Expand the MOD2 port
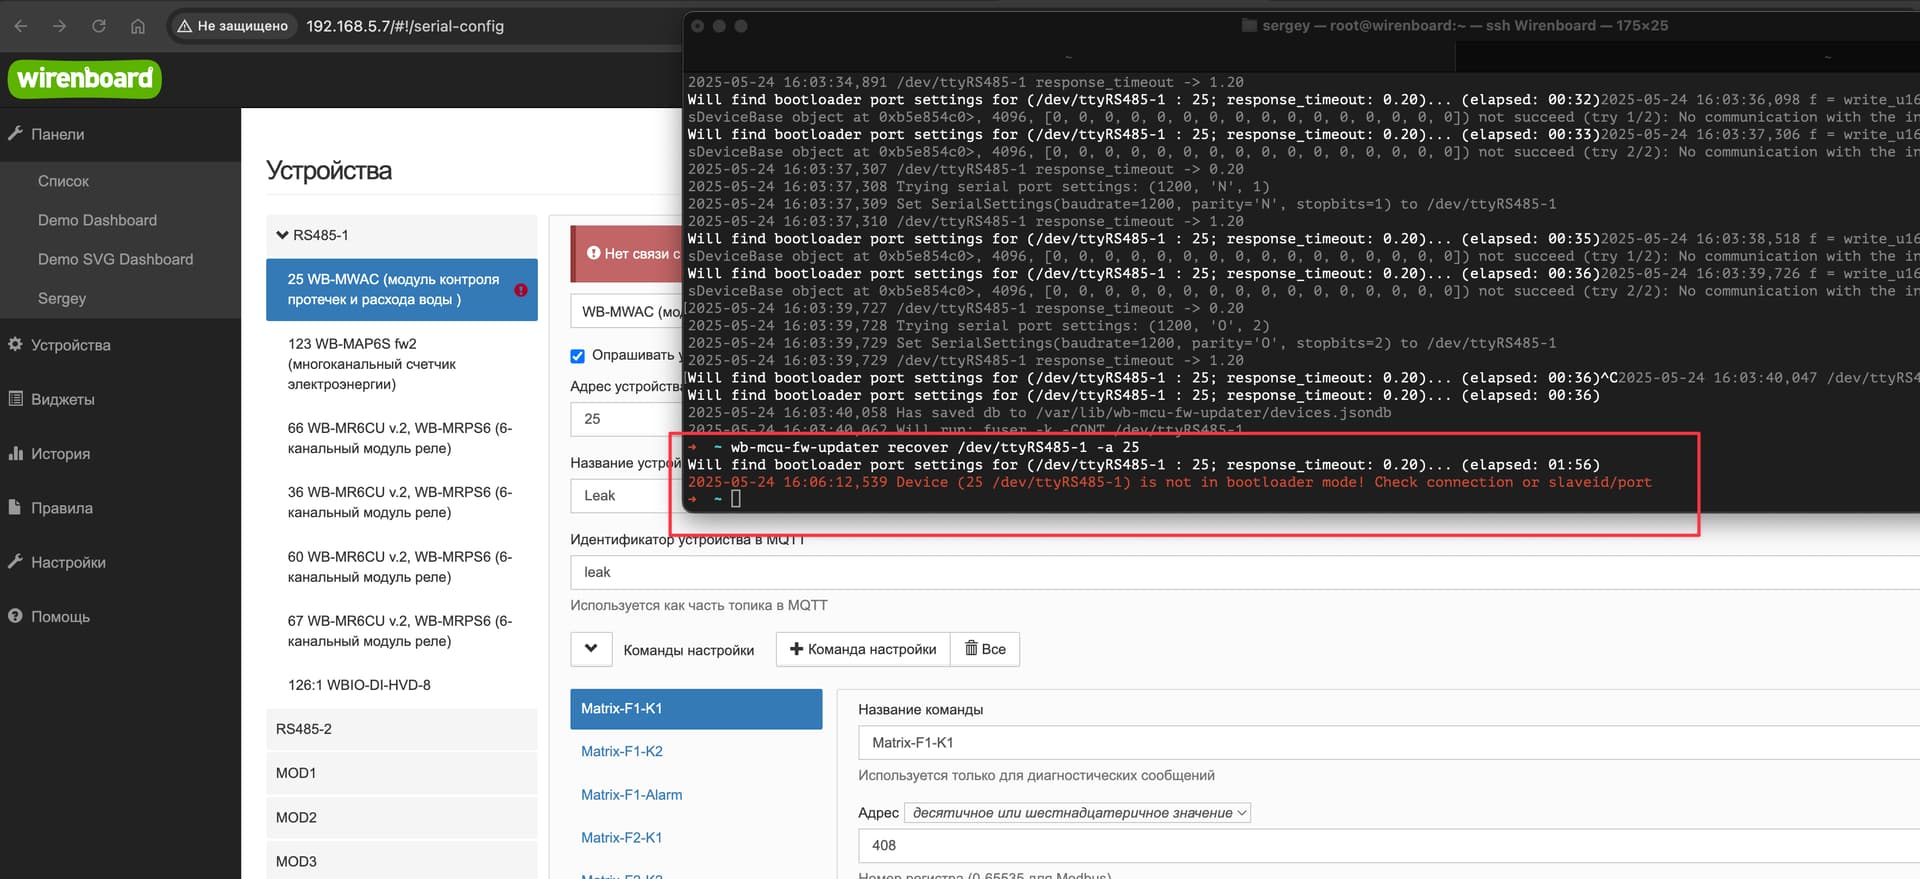The width and height of the screenshot is (1920, 879). tap(402, 817)
